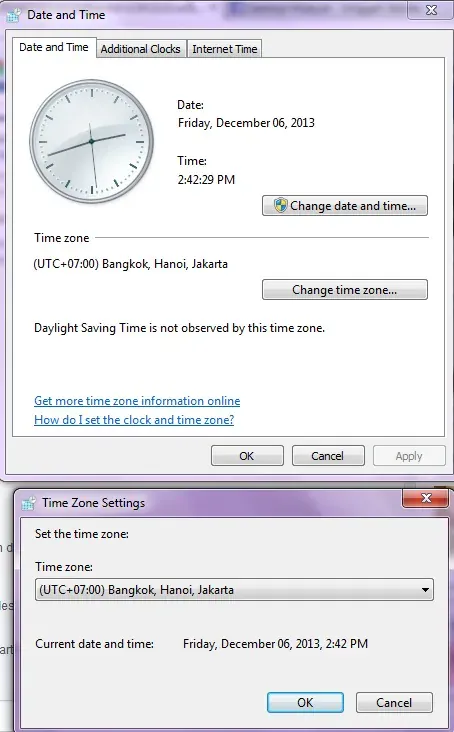Select the Date and Time tab
This screenshot has width=454, height=732.
pyautogui.click(x=54, y=47)
